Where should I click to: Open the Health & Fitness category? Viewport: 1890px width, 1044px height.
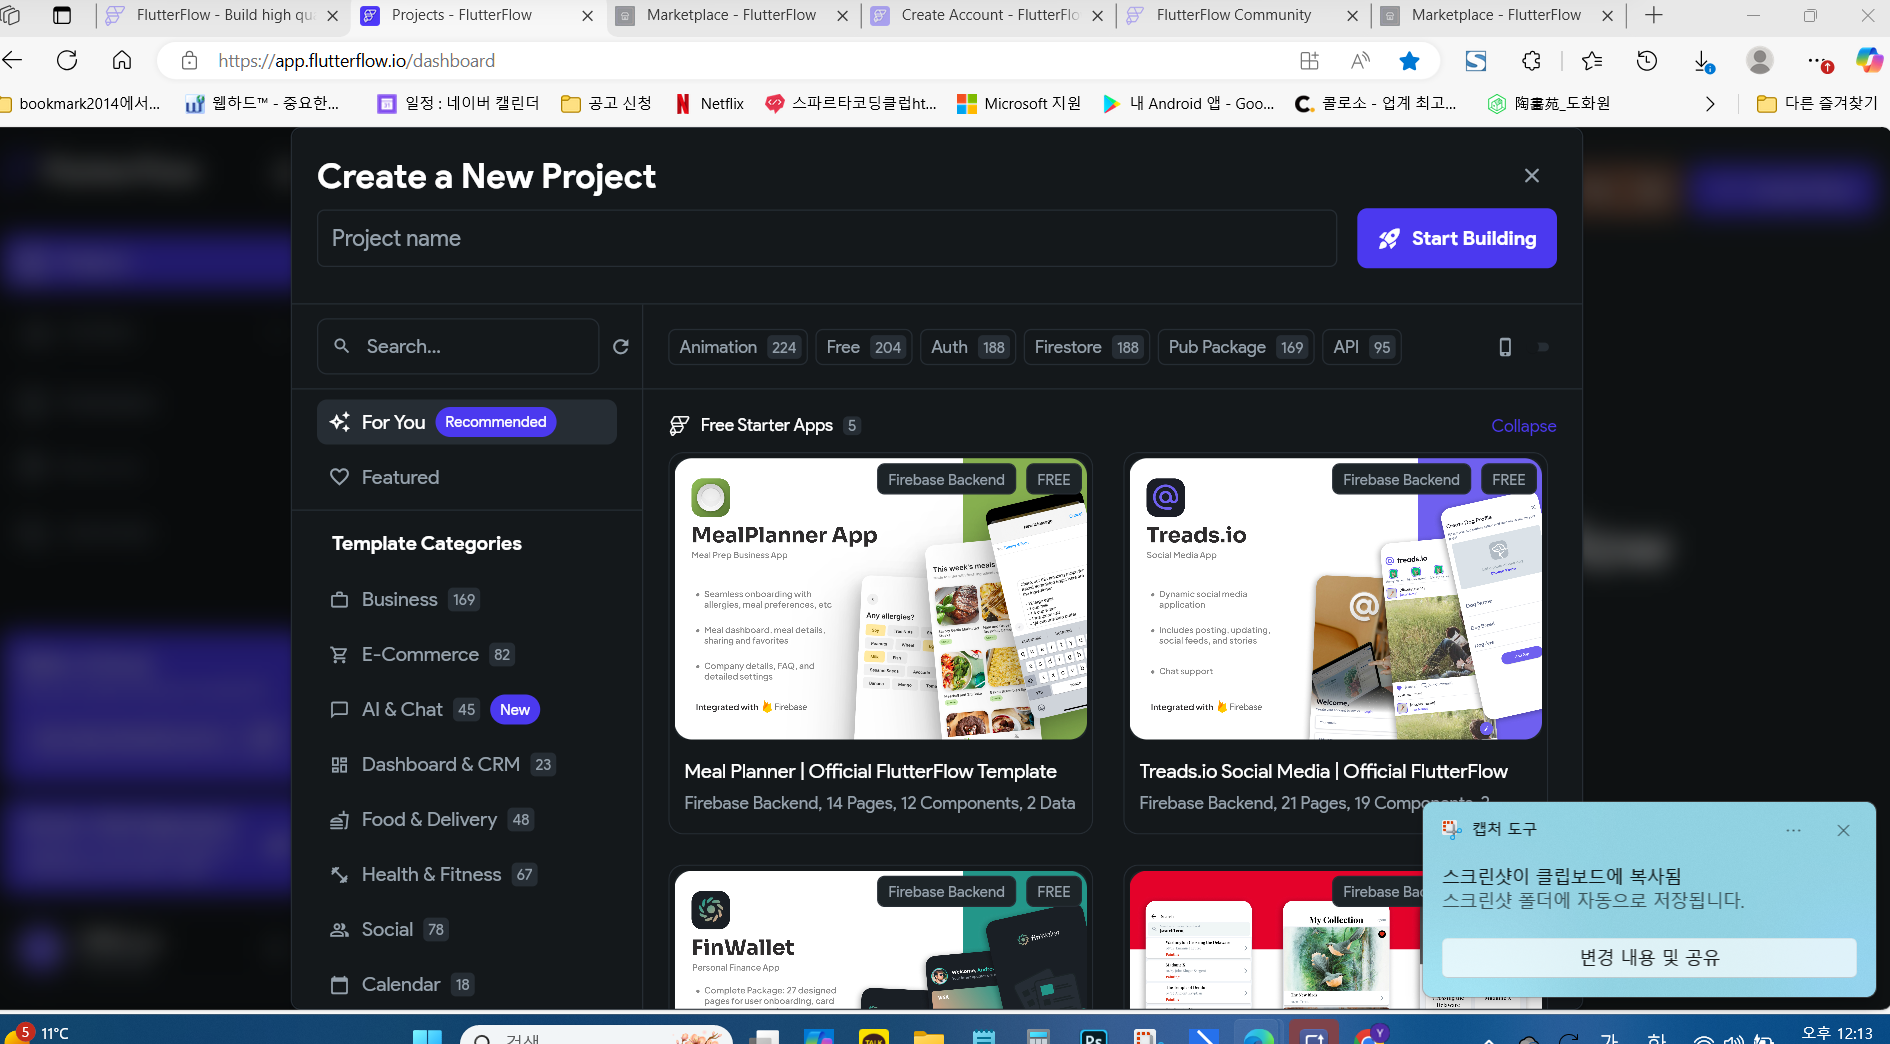433,874
